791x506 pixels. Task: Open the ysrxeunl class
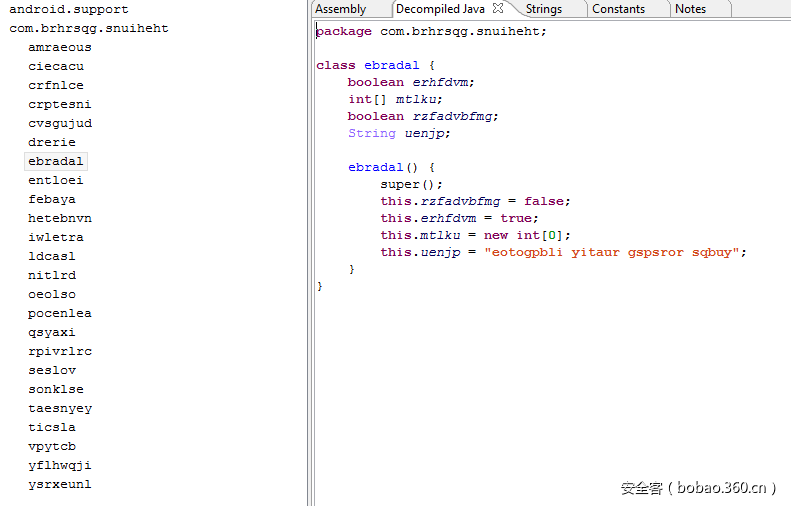coord(60,484)
